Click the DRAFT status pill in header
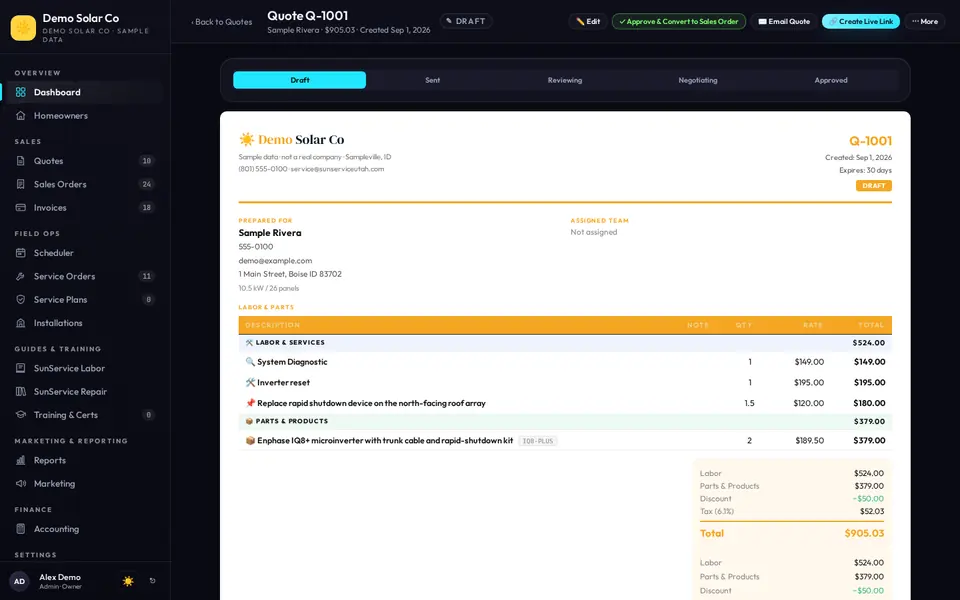This screenshot has width=960, height=600. point(466,21)
